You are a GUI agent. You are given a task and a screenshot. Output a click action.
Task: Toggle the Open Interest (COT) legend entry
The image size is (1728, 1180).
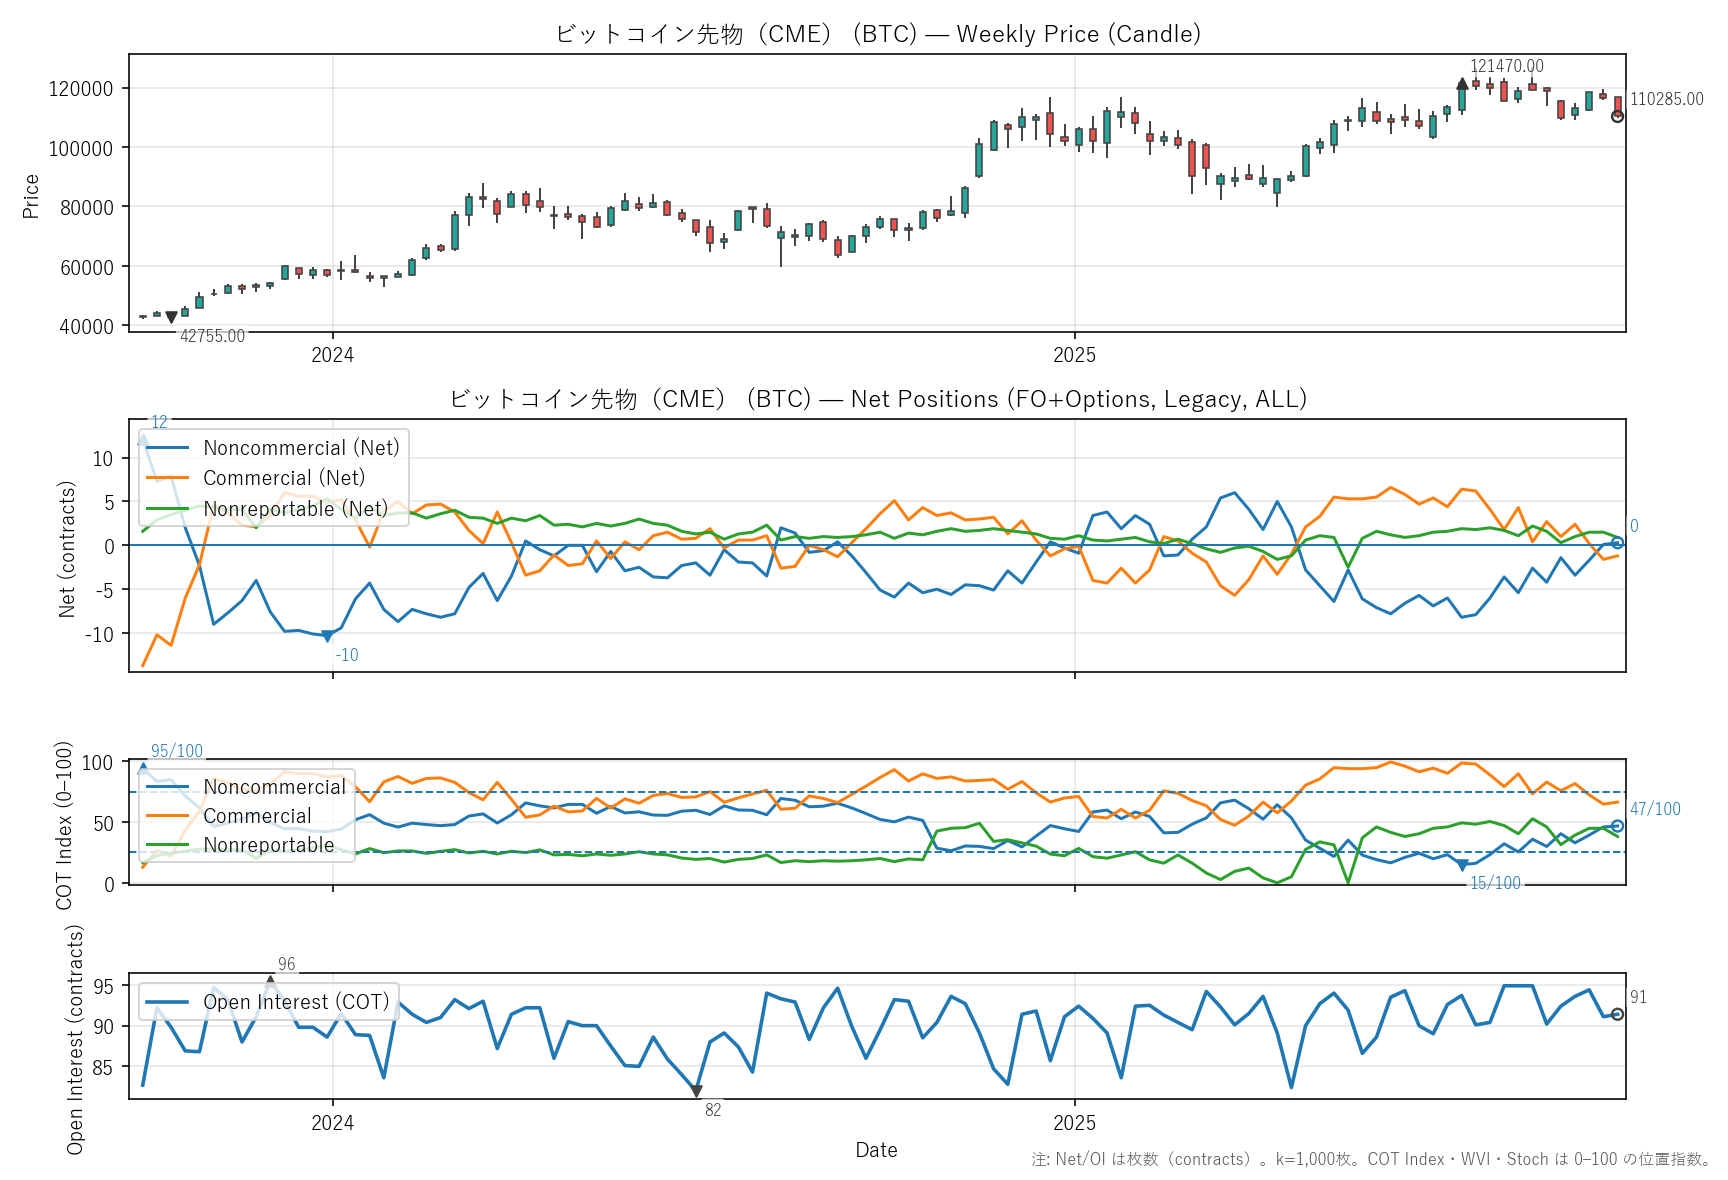point(295,1002)
